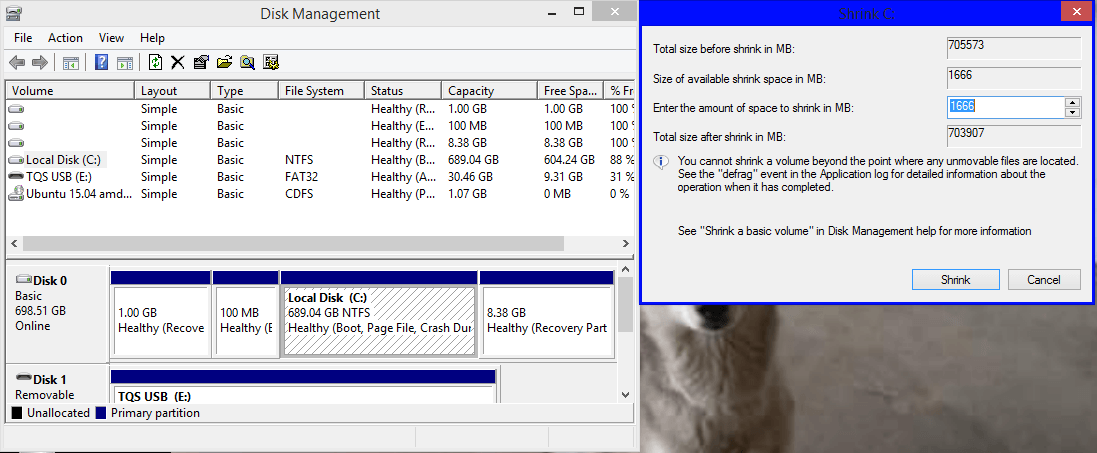Click the Back arrow toolbar icon
The height and width of the screenshot is (453, 1097).
(17, 62)
